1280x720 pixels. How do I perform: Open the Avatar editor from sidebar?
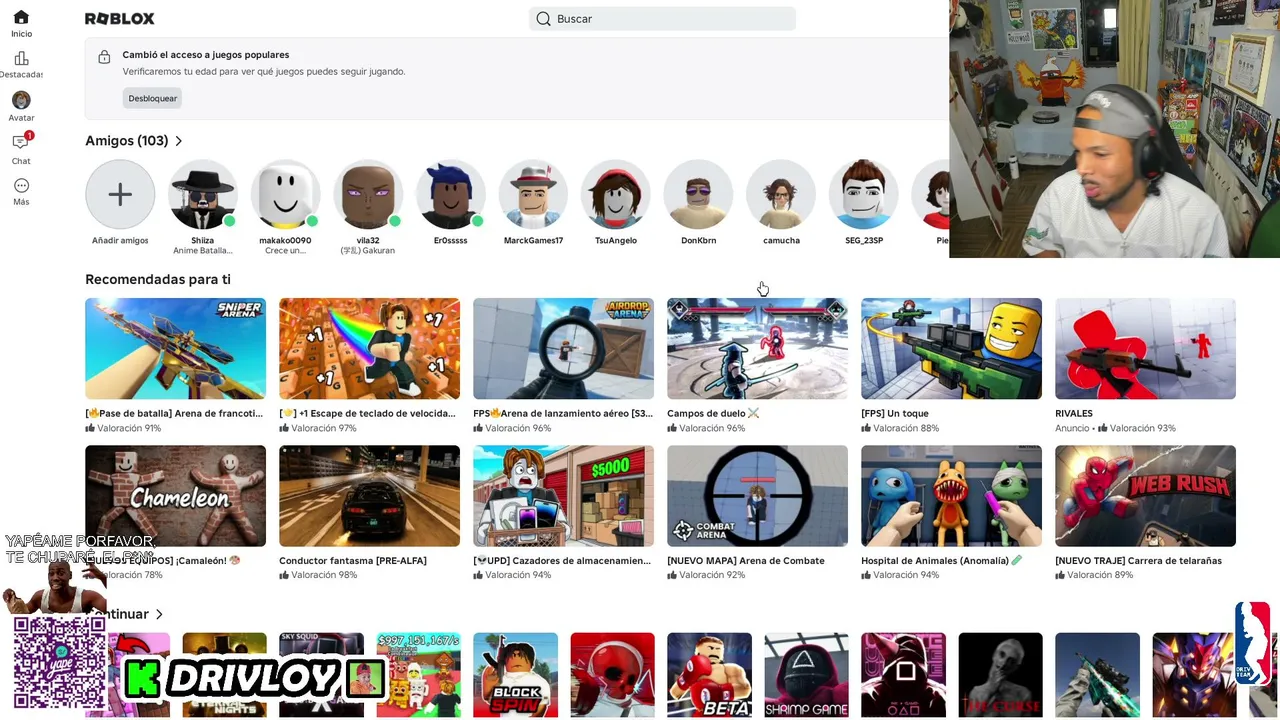(x=21, y=107)
